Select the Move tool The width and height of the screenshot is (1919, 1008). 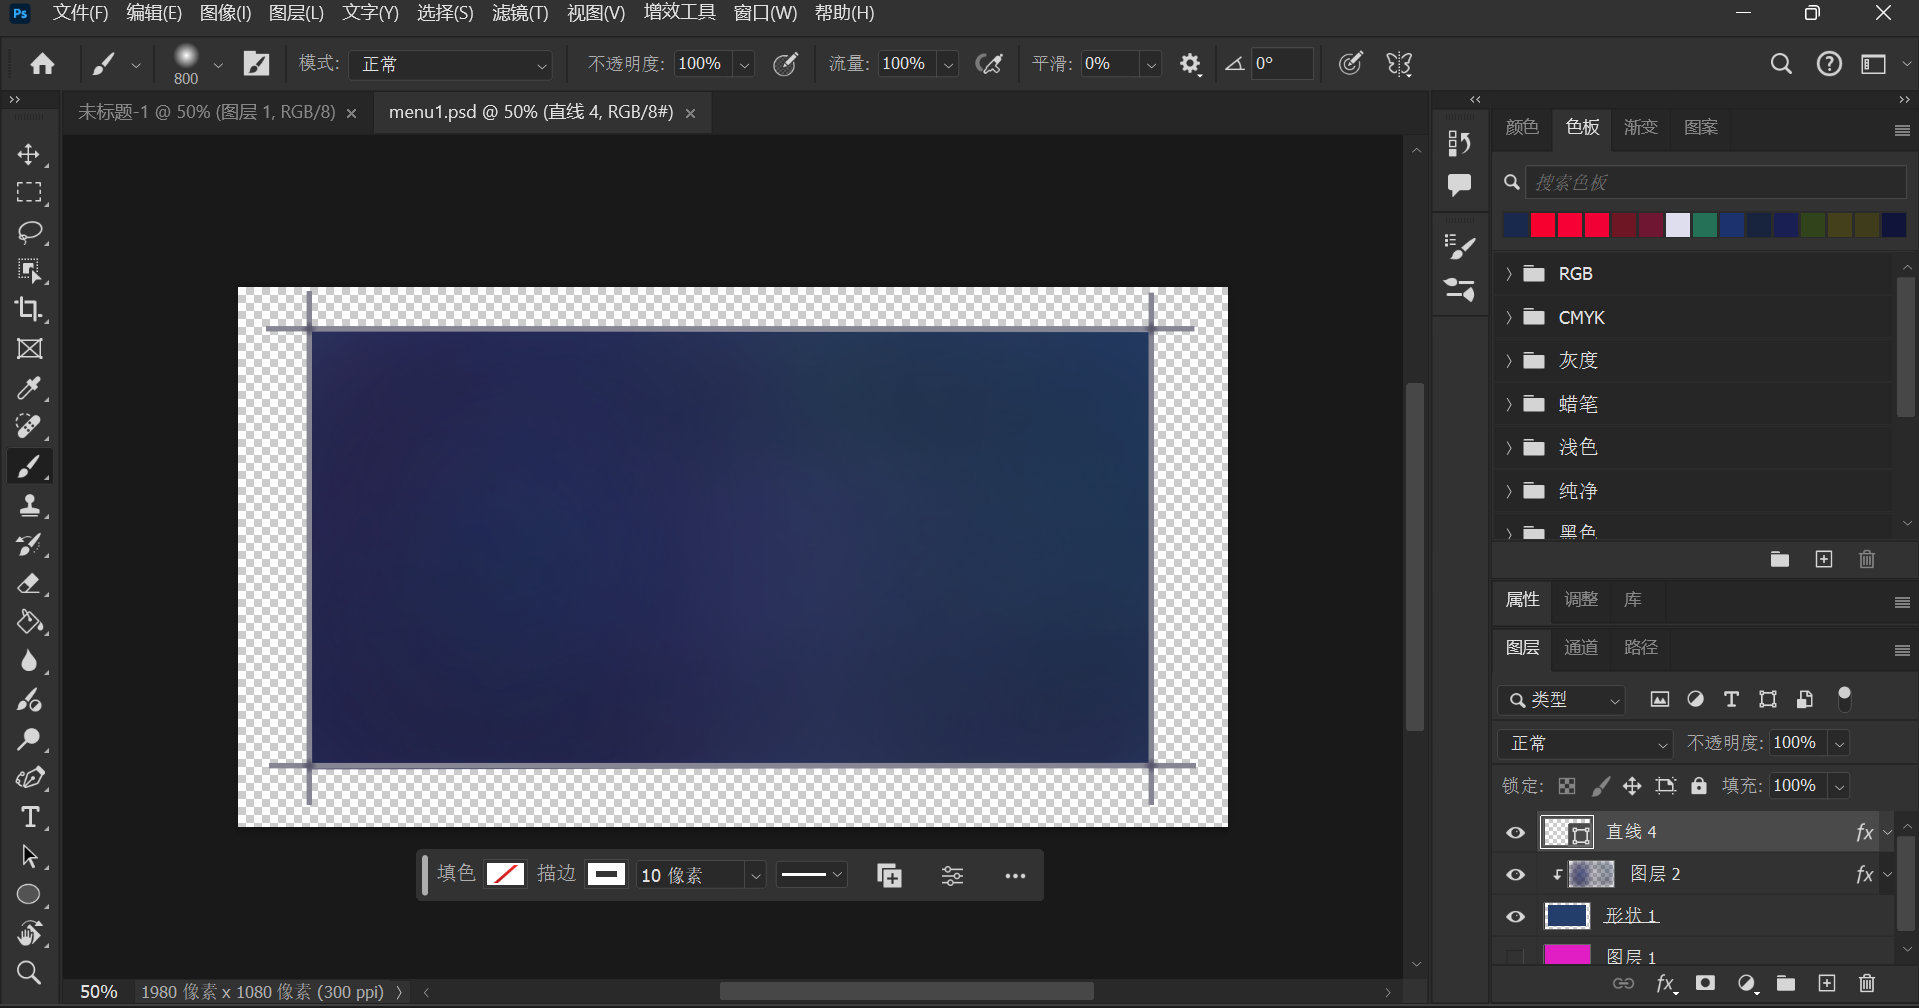pos(29,154)
